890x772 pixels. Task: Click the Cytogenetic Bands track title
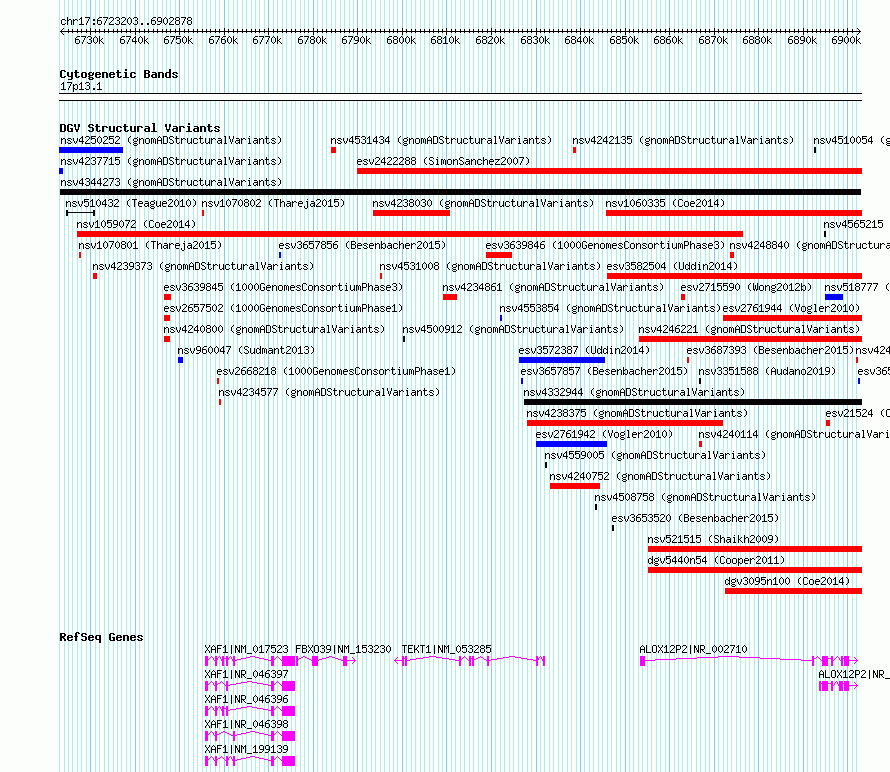[x=119, y=74]
